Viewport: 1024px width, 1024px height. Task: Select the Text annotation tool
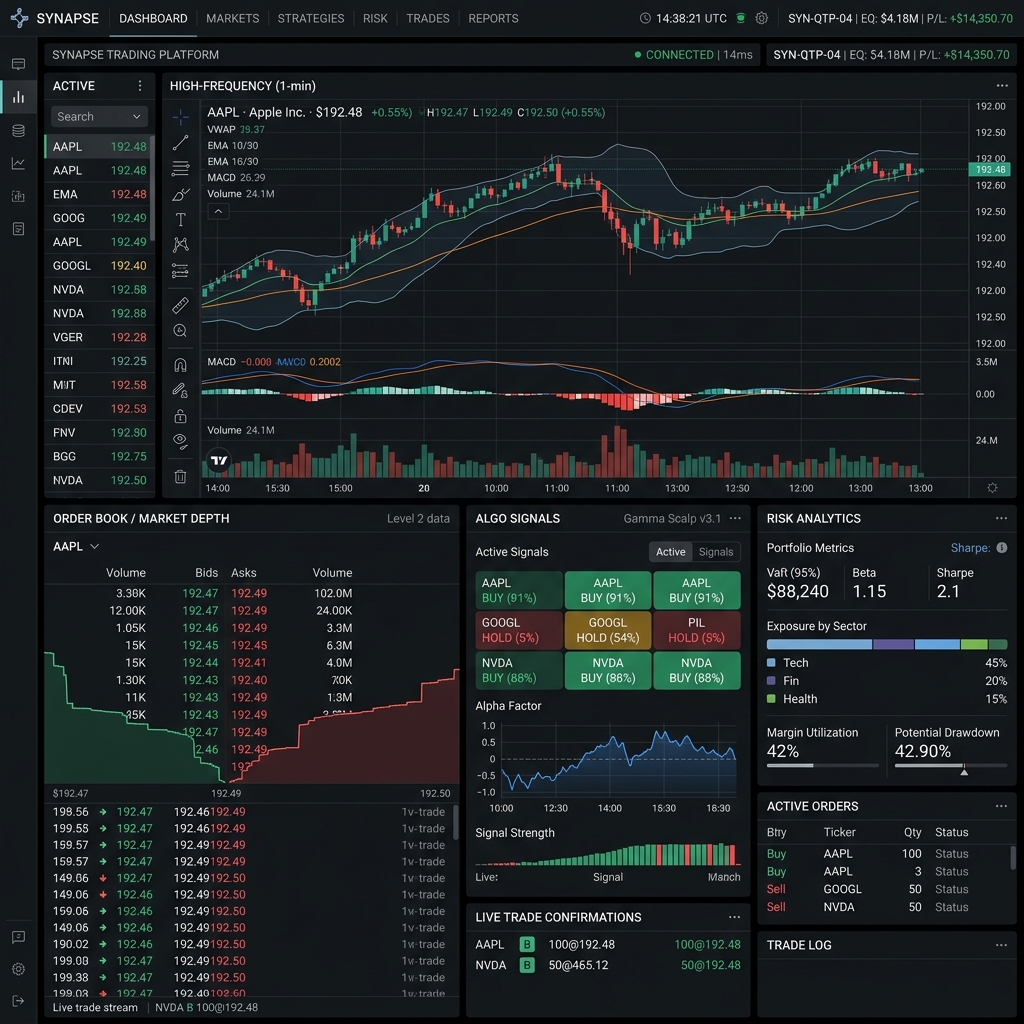pos(180,219)
